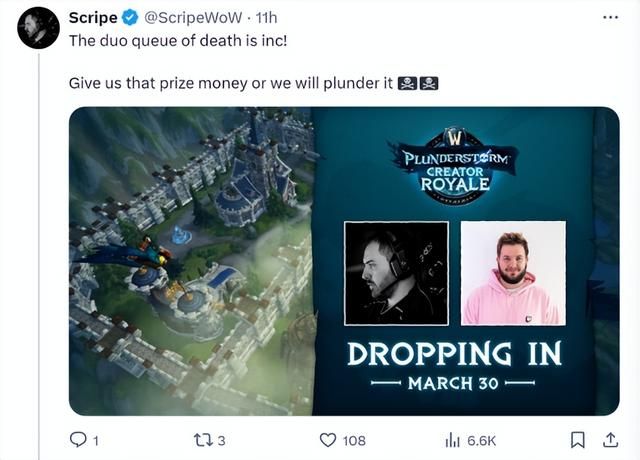Like the tweet with heart icon

(328, 440)
